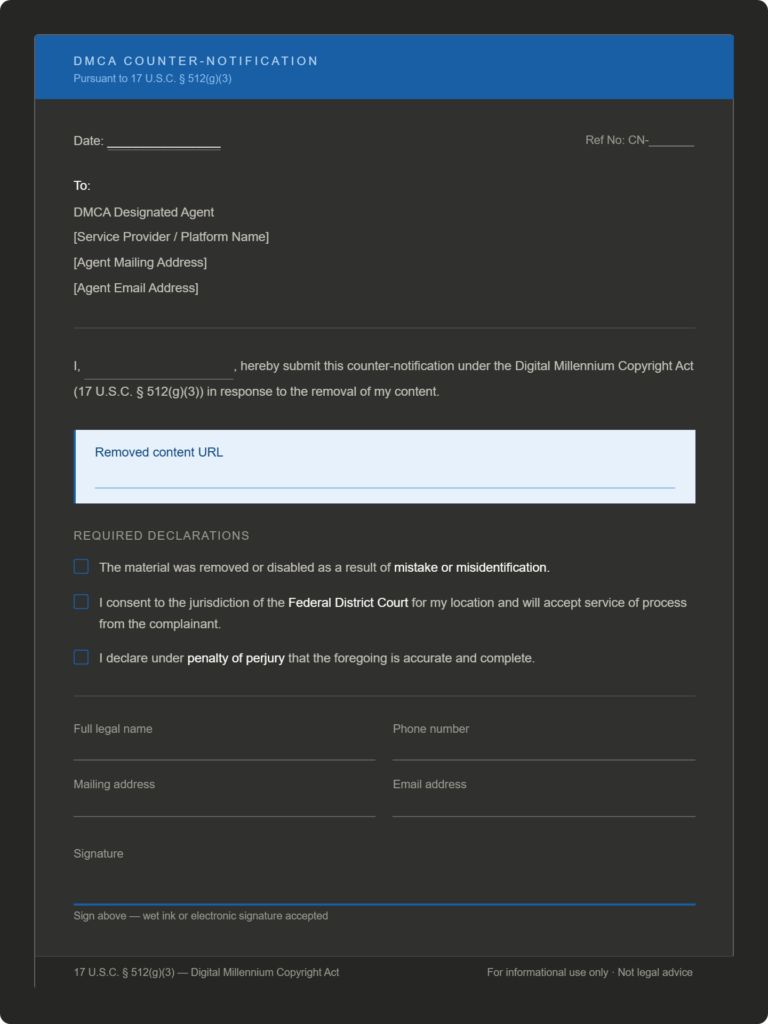Click the [Service Provider / Platform Name] placeholder
Image resolution: width=768 pixels, height=1024 pixels.
171,237
